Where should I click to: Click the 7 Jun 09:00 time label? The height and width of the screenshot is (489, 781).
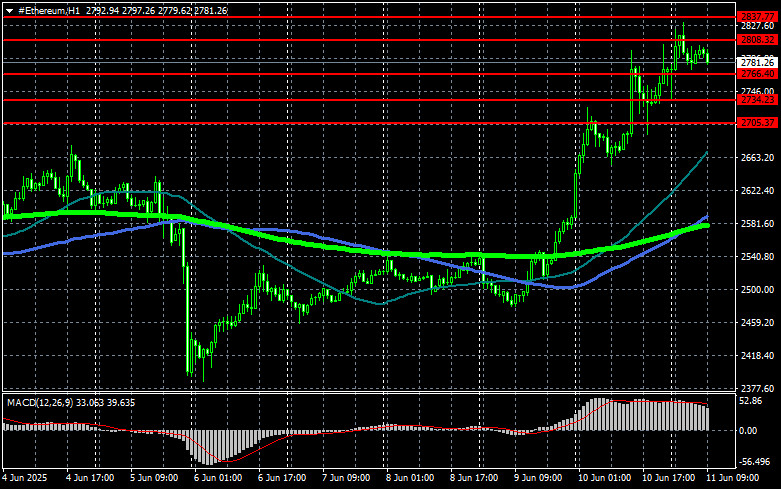tap(346, 478)
